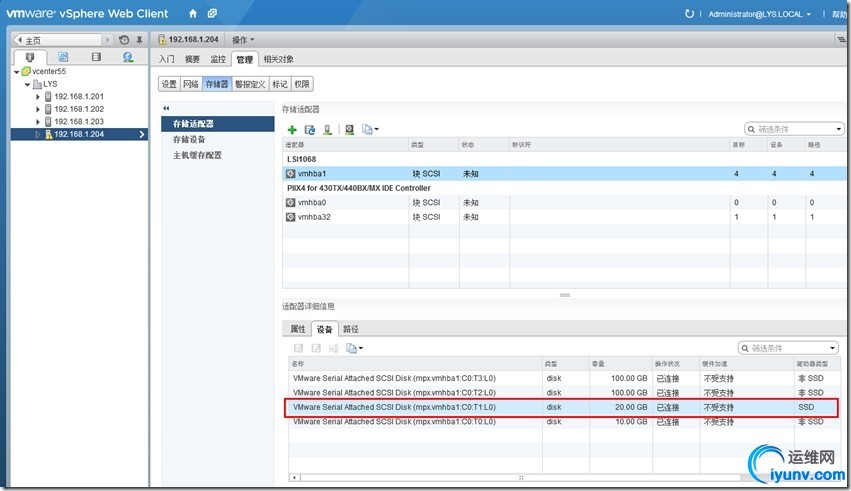This screenshot has height=491, width=851.
Task: Expand host 192.168.1.203
Action: (38, 122)
